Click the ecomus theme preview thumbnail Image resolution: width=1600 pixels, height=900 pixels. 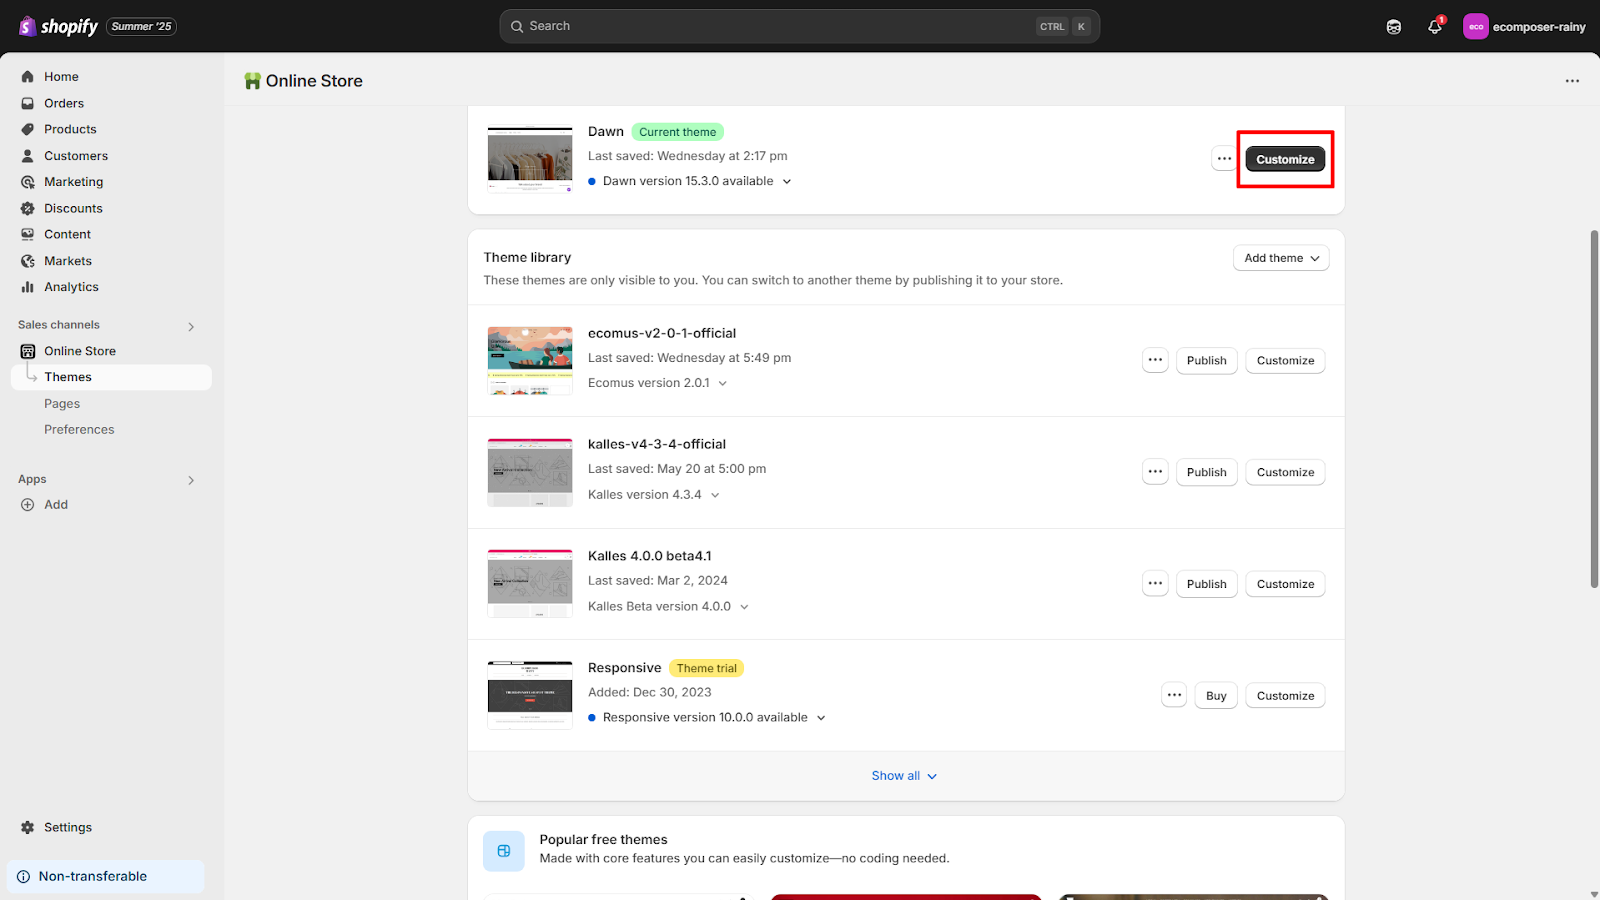click(530, 360)
